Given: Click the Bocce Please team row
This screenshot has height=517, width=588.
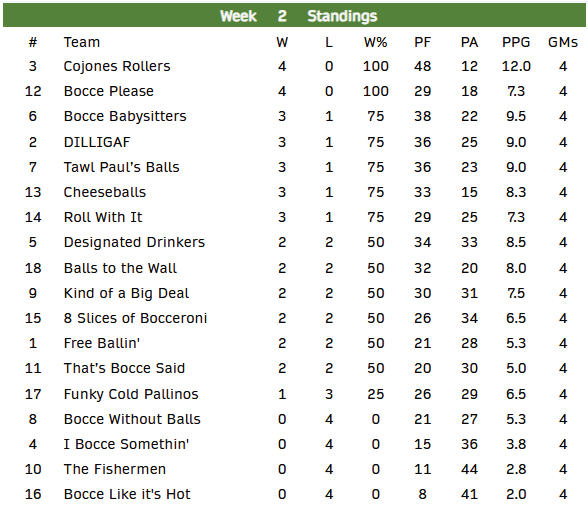Looking at the screenshot, I should click(294, 91).
